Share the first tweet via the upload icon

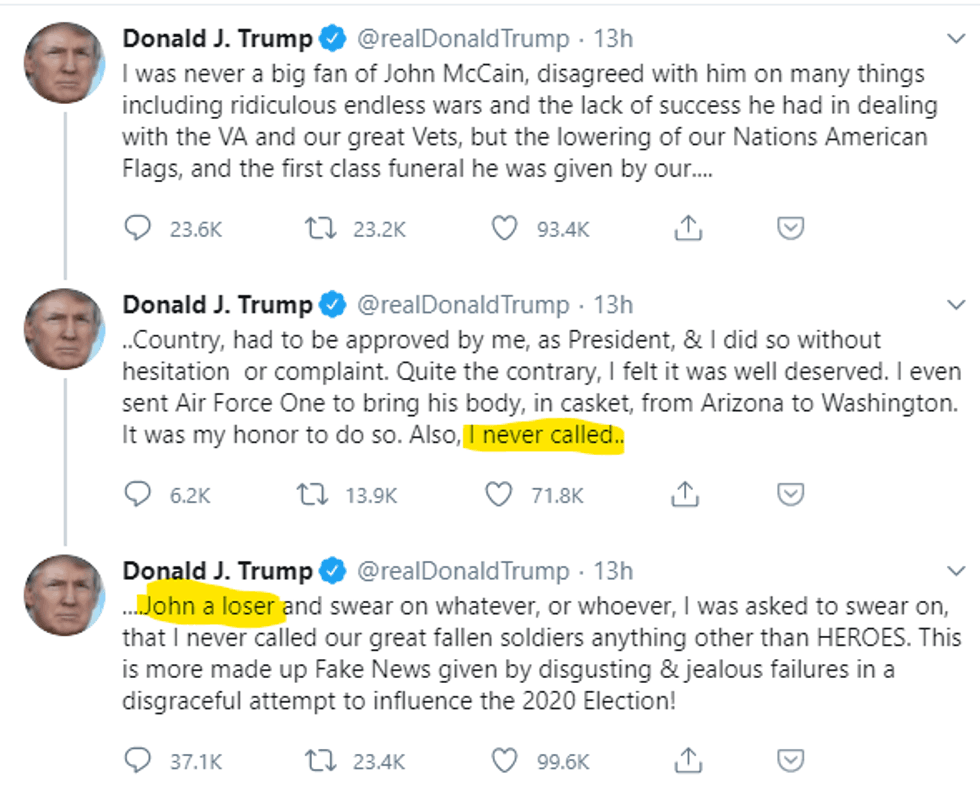coord(687,228)
